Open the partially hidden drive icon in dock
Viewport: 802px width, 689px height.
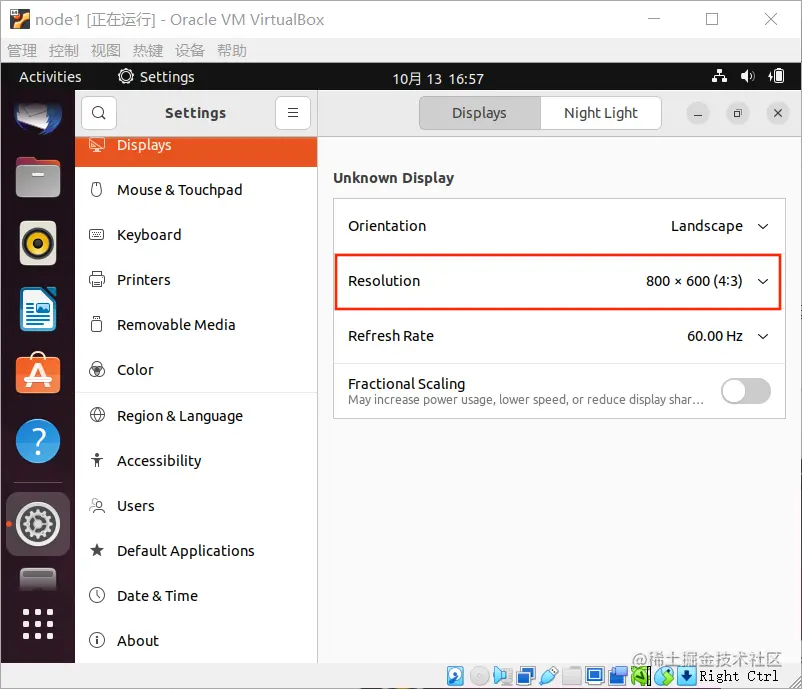[x=38, y=579]
